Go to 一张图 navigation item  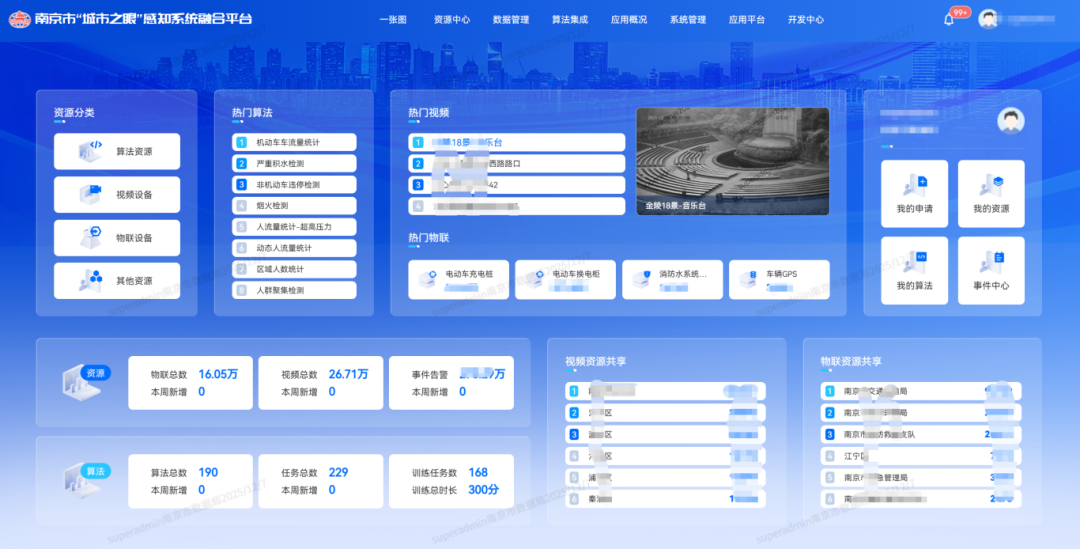[x=393, y=20]
